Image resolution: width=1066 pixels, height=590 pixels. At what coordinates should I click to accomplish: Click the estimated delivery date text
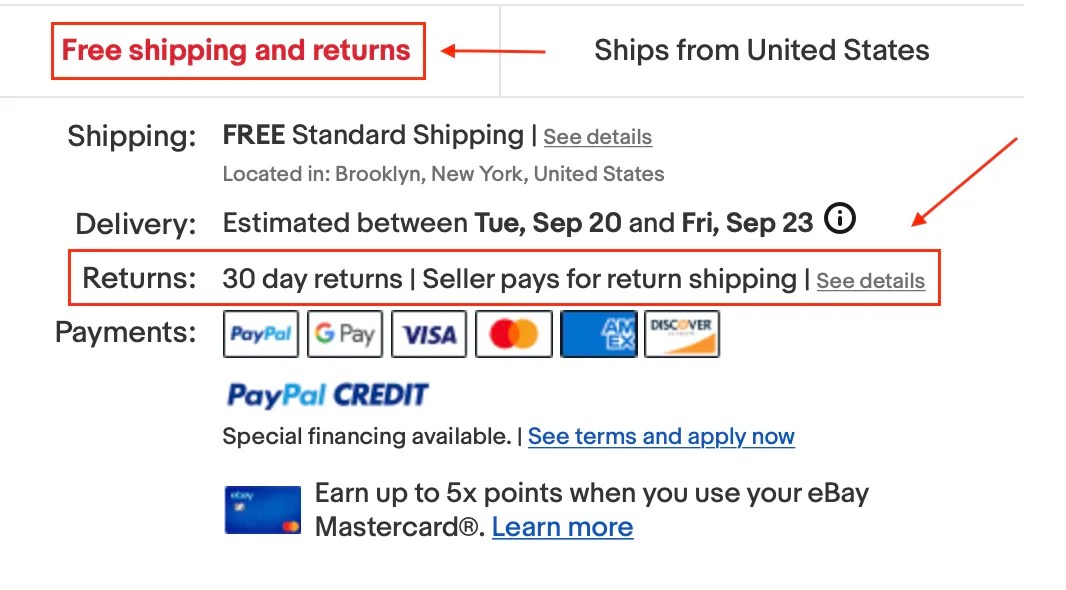(x=517, y=223)
